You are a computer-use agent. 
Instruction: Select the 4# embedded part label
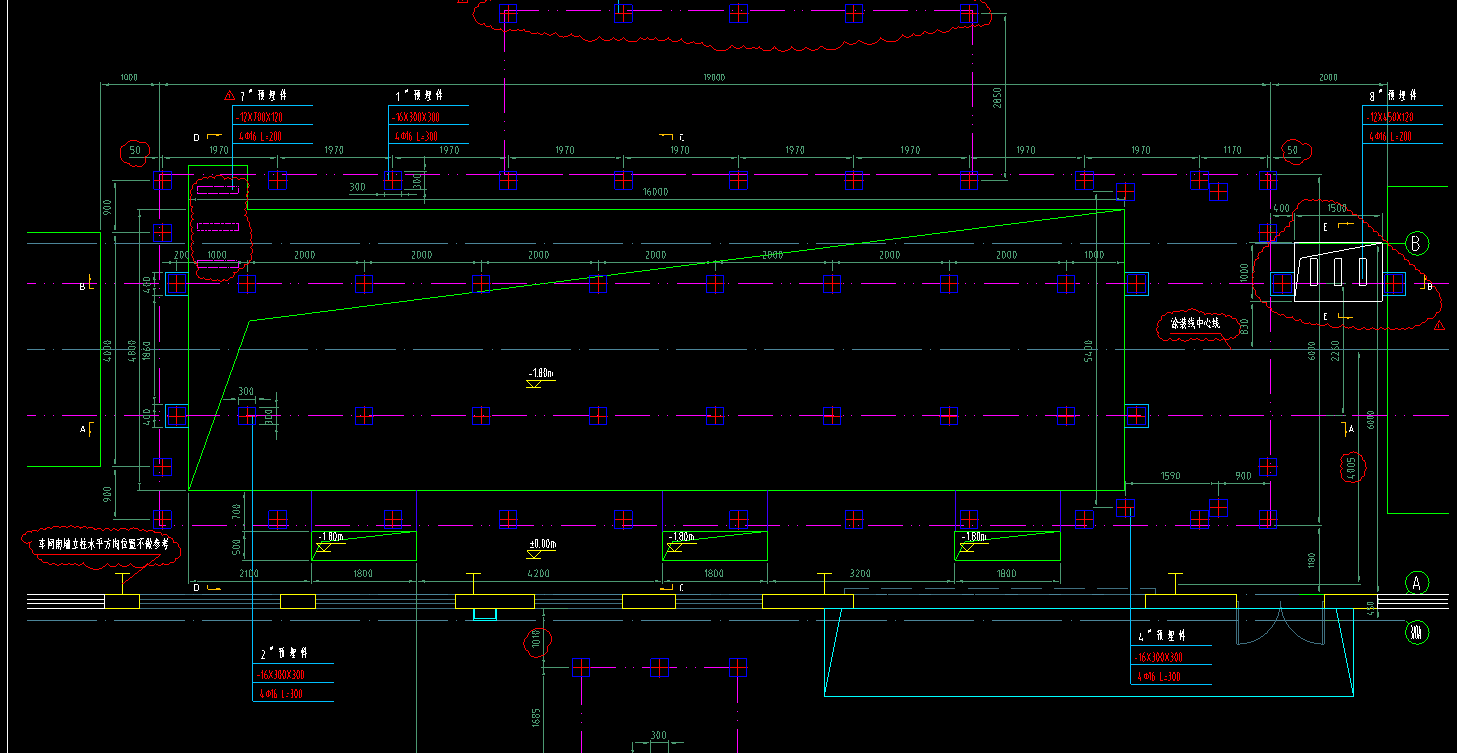pyautogui.click(x=1161, y=636)
